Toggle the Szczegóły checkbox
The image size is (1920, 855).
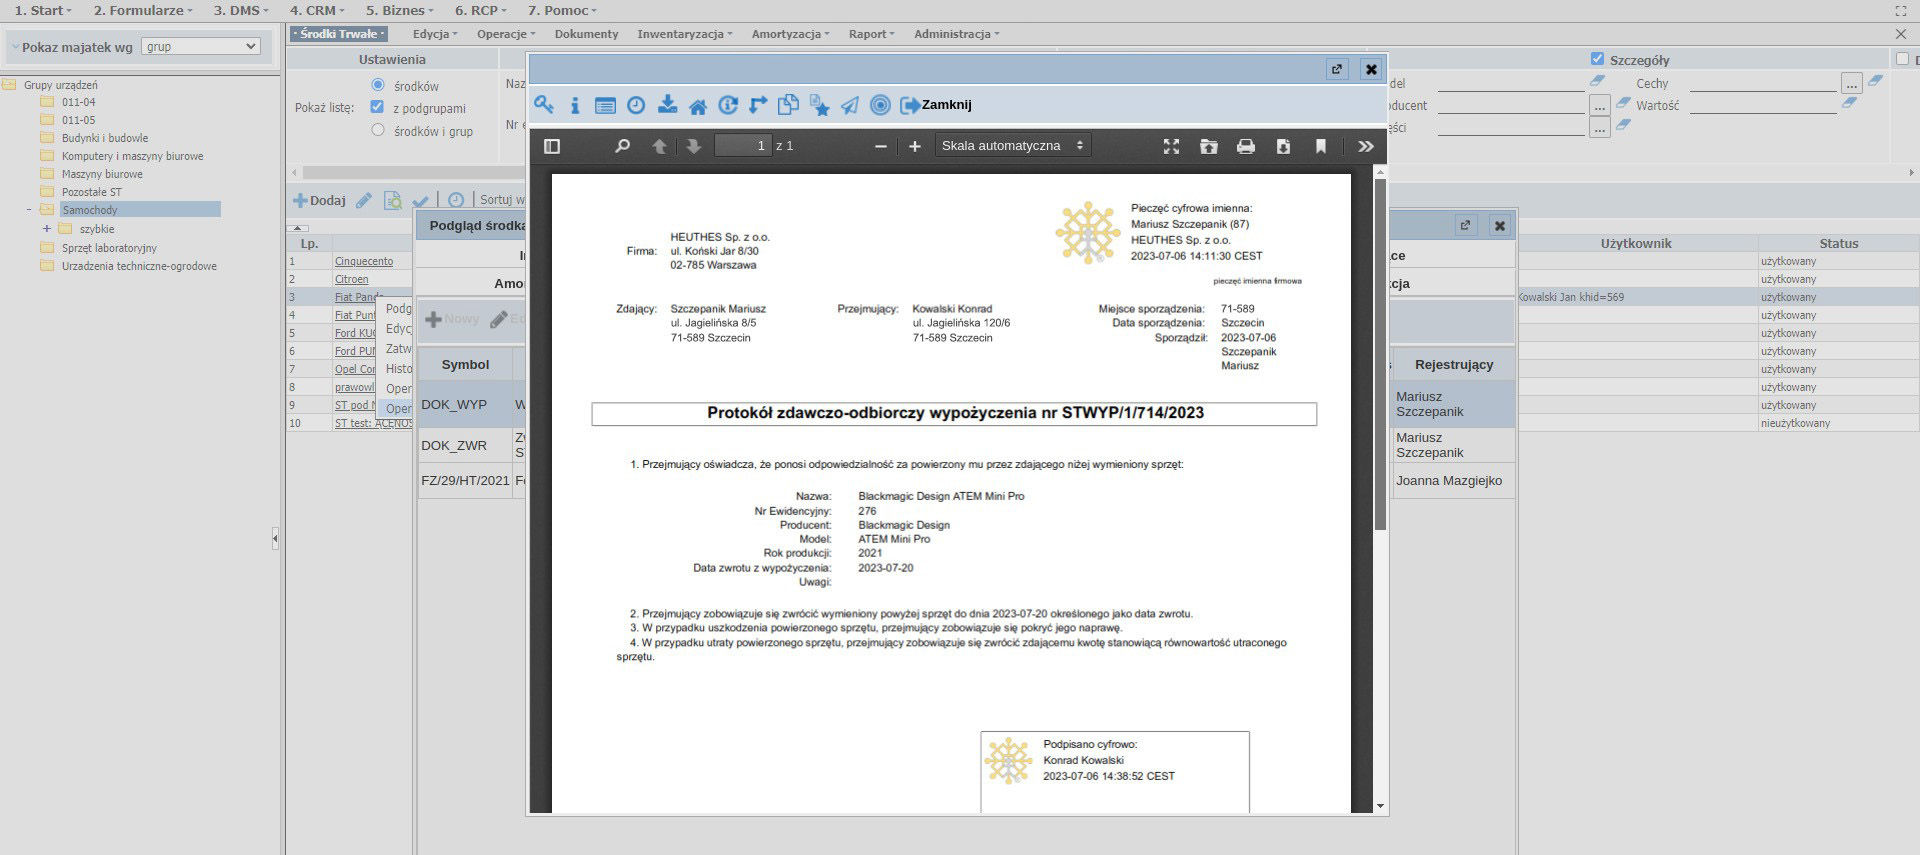pyautogui.click(x=1597, y=59)
